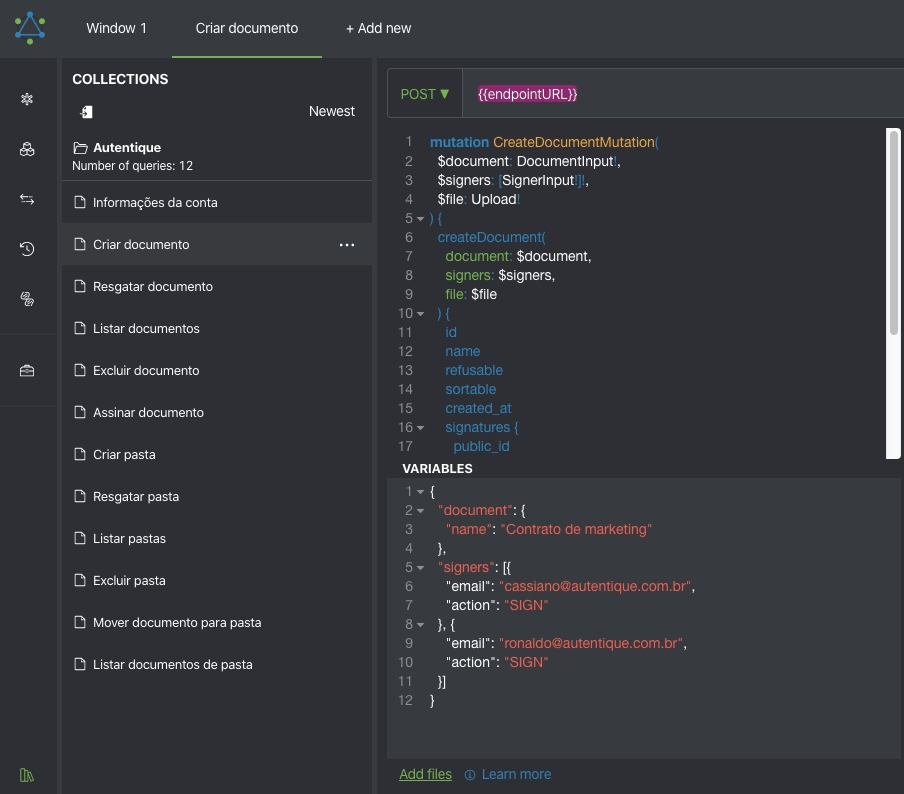
Task: Click the Add files link
Action: coord(425,774)
